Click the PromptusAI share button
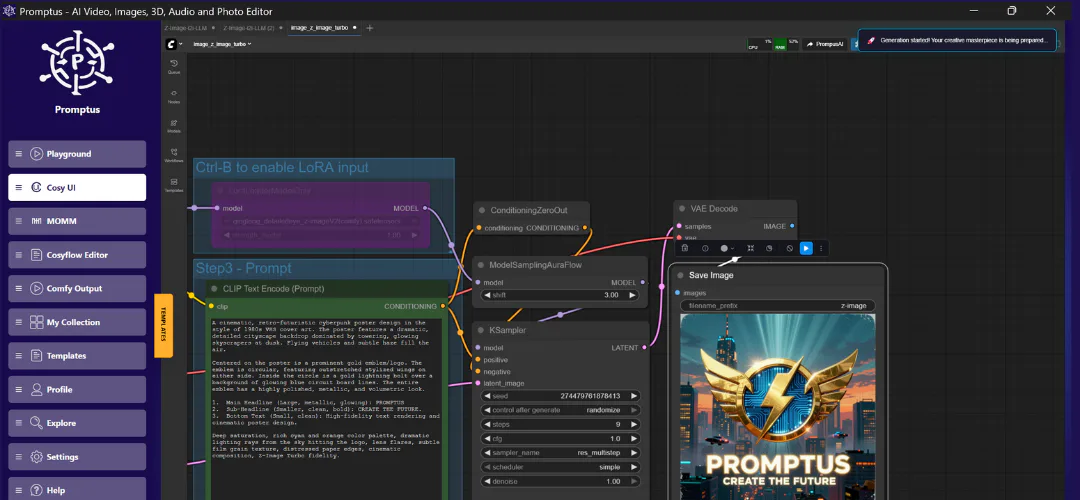This screenshot has width=1080, height=500. click(825, 44)
